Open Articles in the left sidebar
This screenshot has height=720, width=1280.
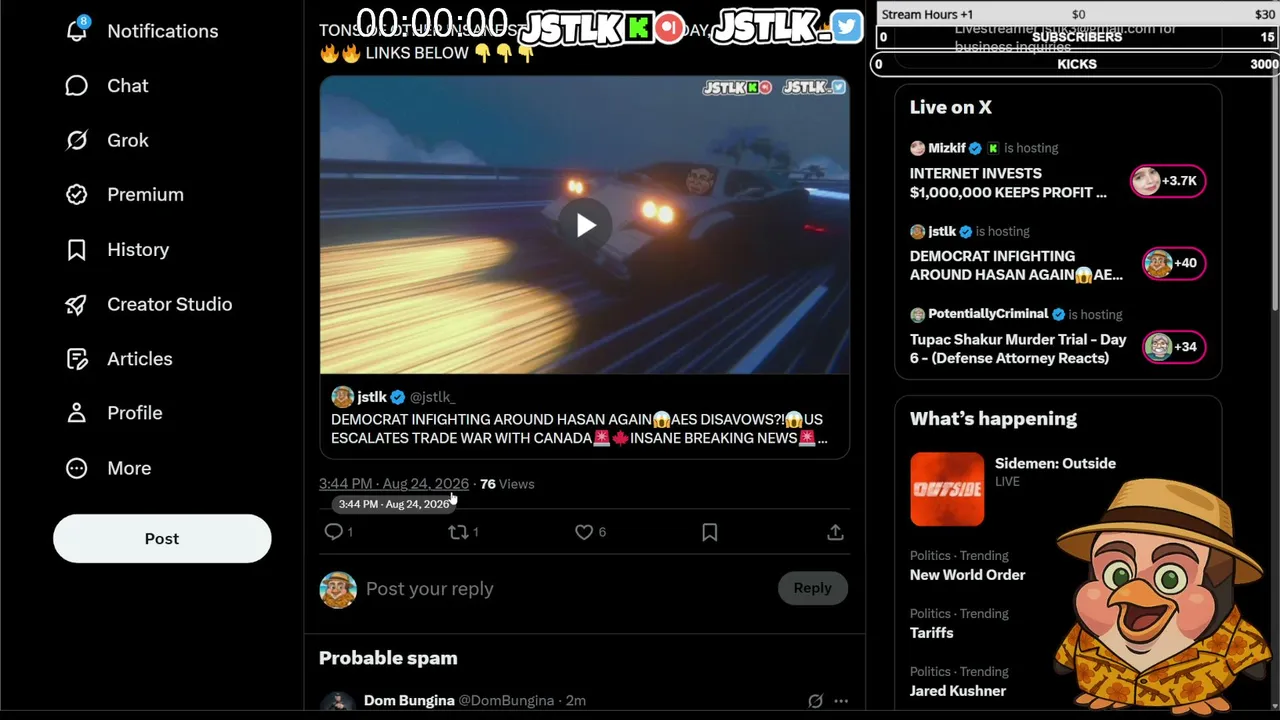(x=119, y=359)
